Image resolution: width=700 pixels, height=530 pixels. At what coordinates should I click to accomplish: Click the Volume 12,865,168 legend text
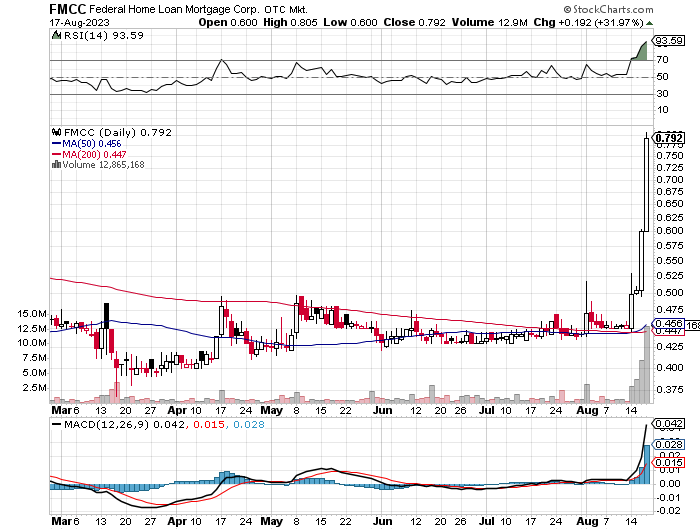click(x=103, y=165)
